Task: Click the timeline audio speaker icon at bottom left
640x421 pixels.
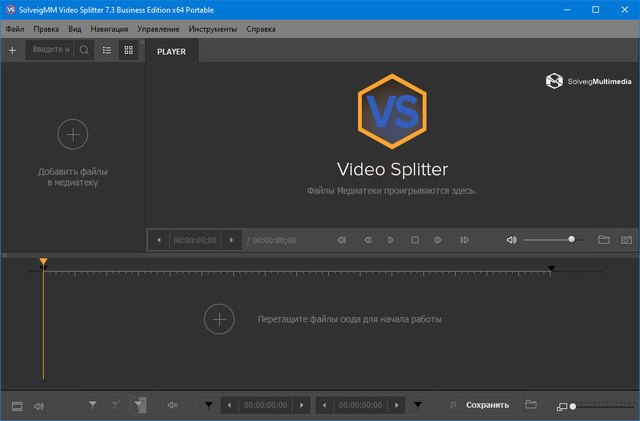Action: [39, 405]
